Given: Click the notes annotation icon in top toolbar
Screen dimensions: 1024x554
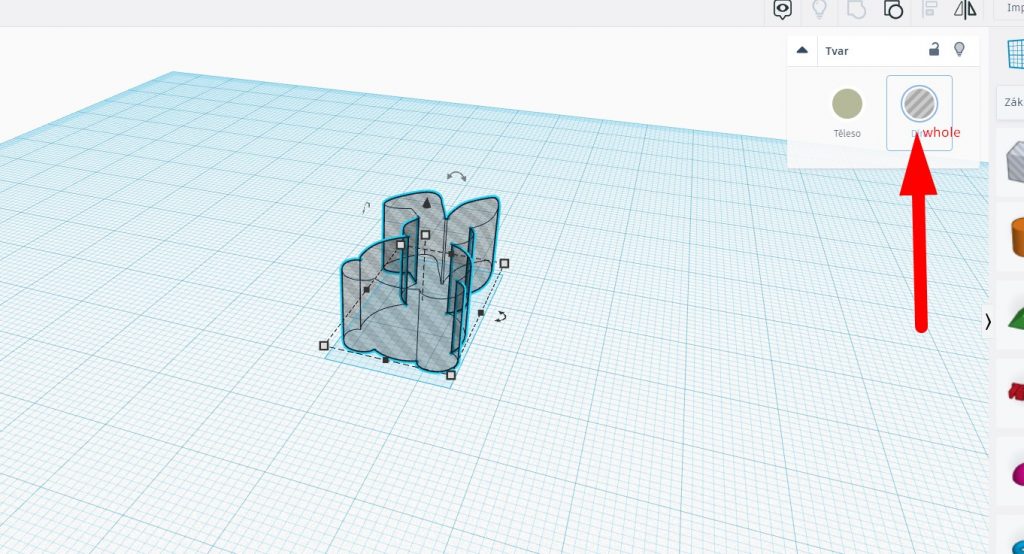Looking at the screenshot, I should click(x=783, y=10).
